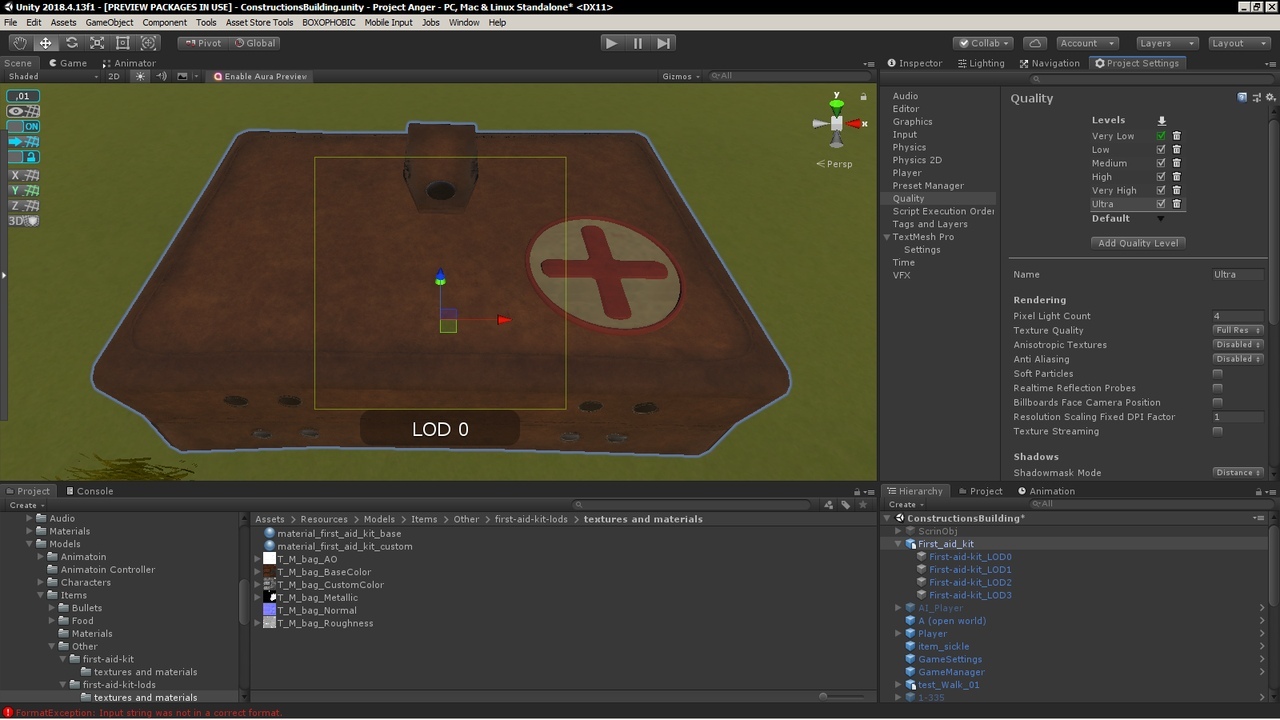Enable Soft Particles checkbox
Screen dimensions: 1280x720
click(x=1217, y=374)
